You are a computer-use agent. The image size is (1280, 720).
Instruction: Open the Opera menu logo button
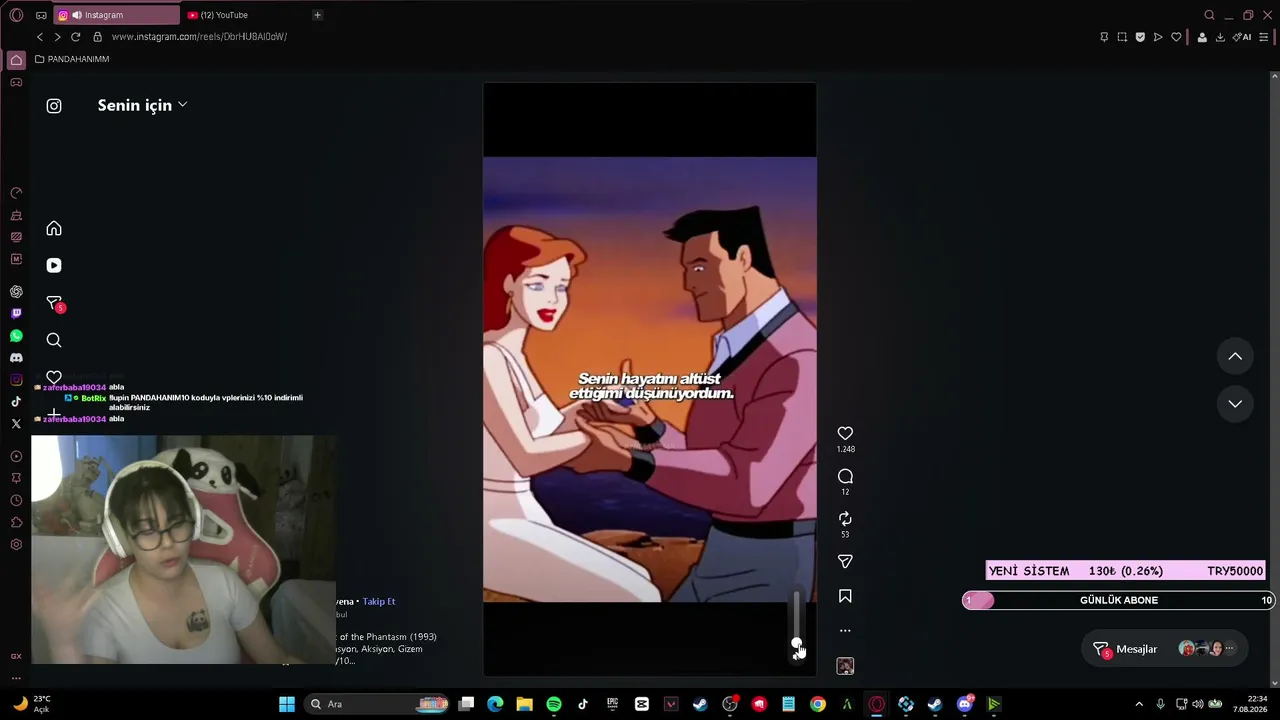pos(16,15)
